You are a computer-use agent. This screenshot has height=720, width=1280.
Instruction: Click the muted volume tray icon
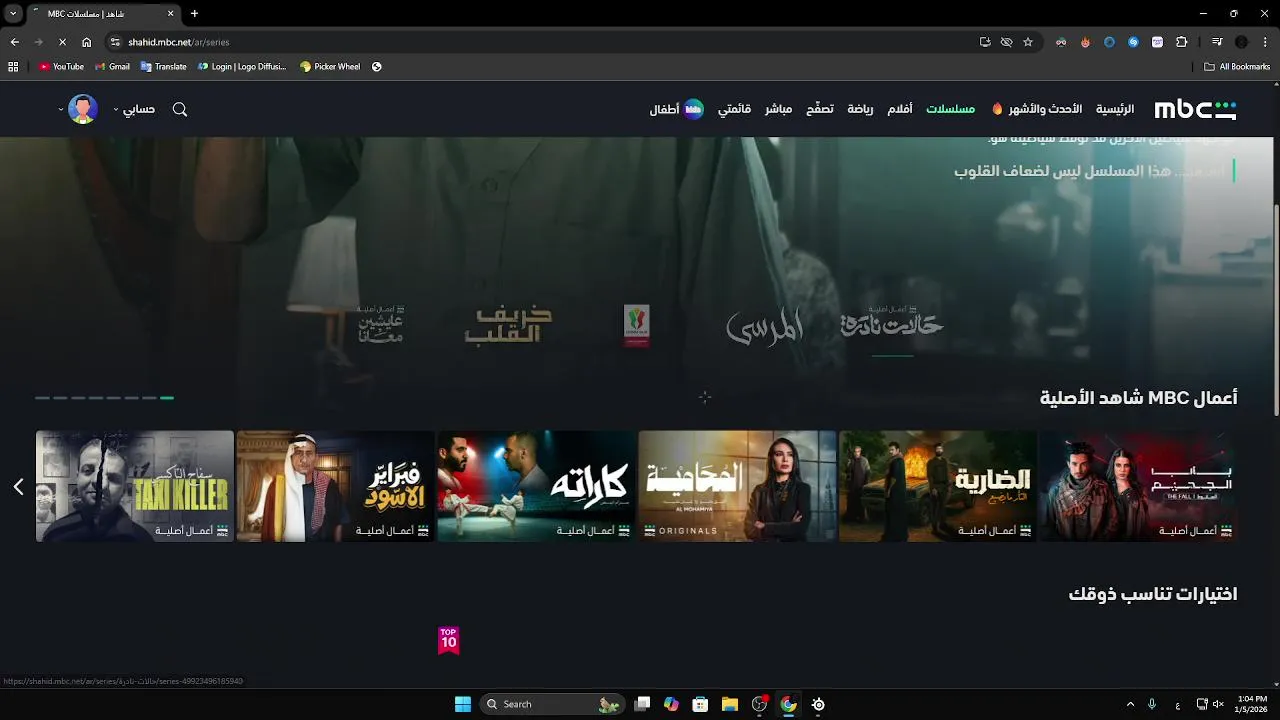pos(1218,704)
